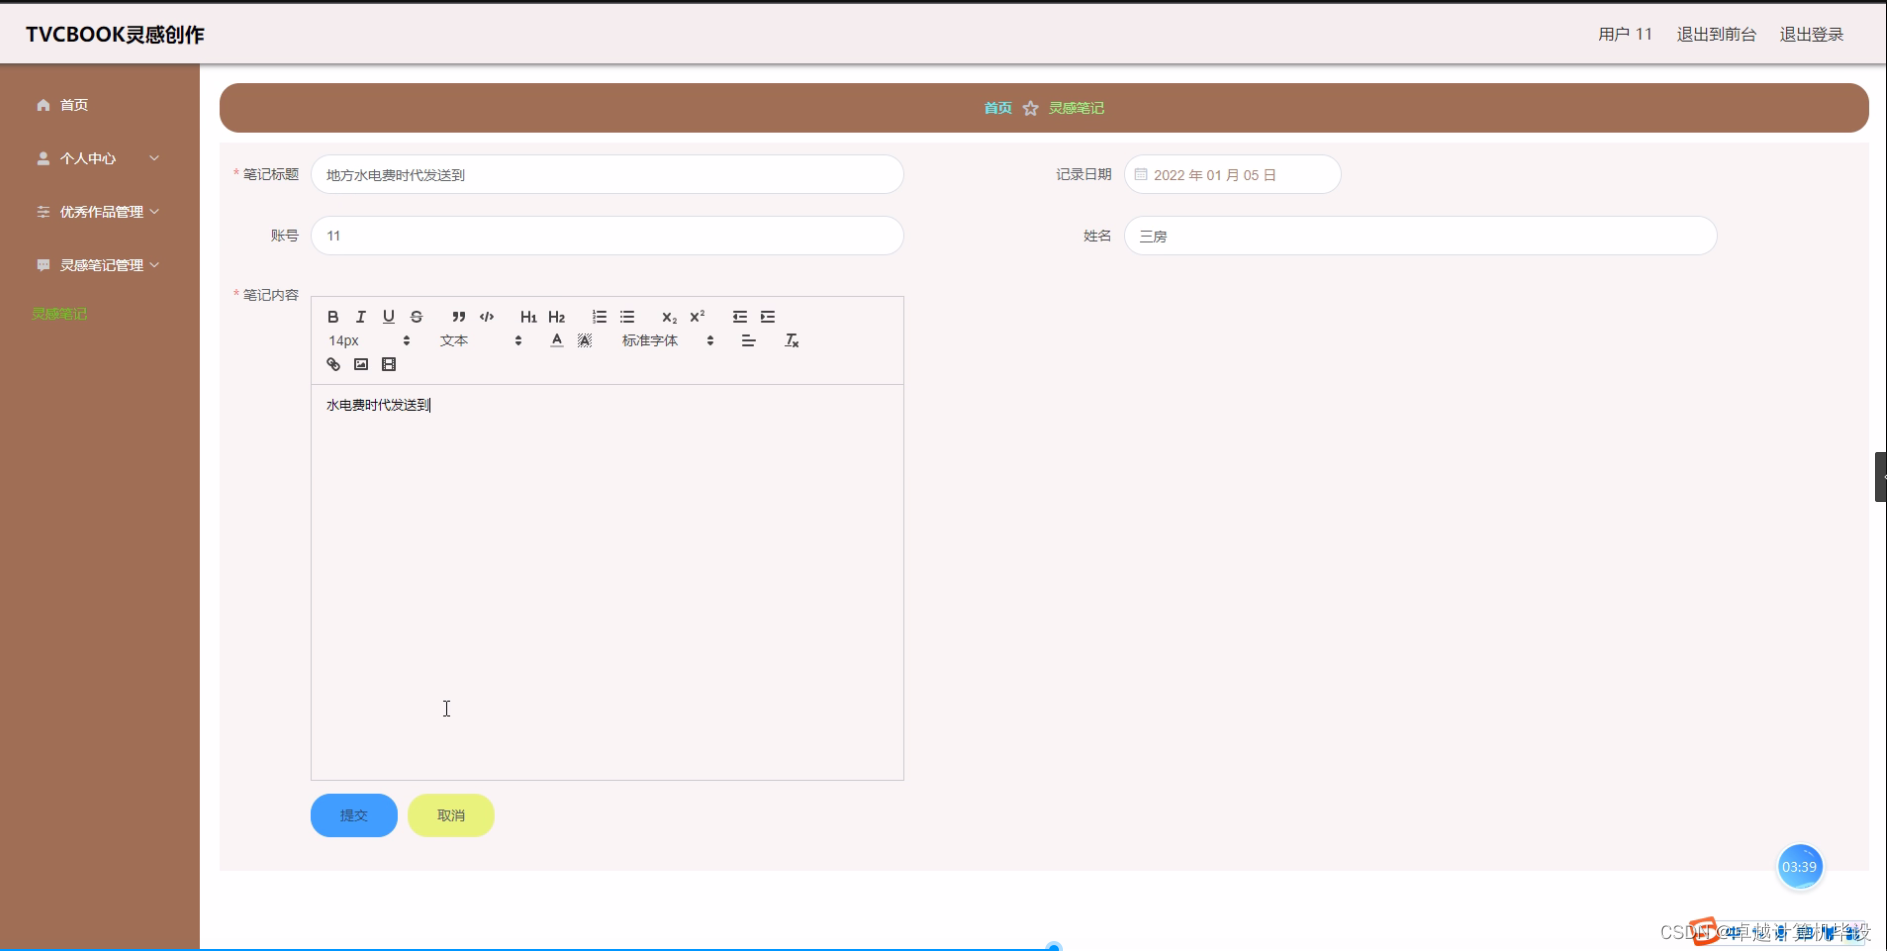
Task: Apply superscript formatting
Action: (697, 317)
